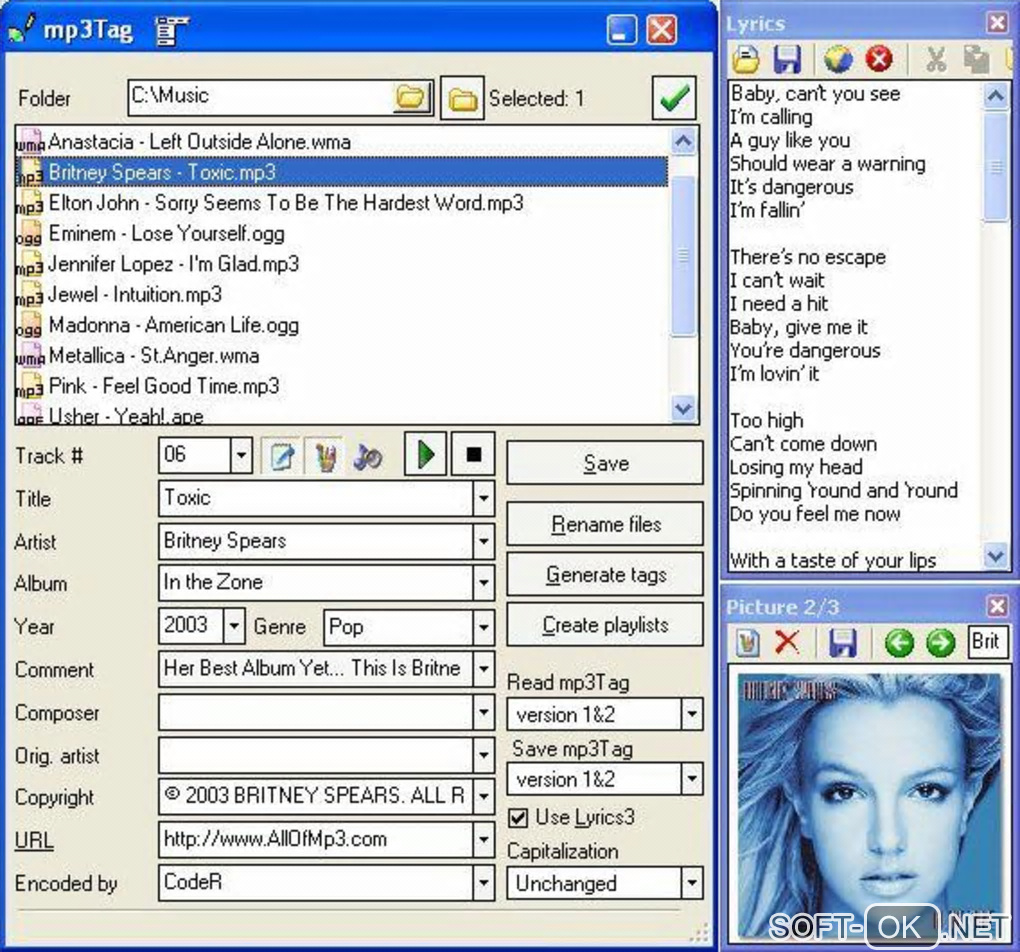Select Madonna - American Life.ogg

(x=342, y=325)
